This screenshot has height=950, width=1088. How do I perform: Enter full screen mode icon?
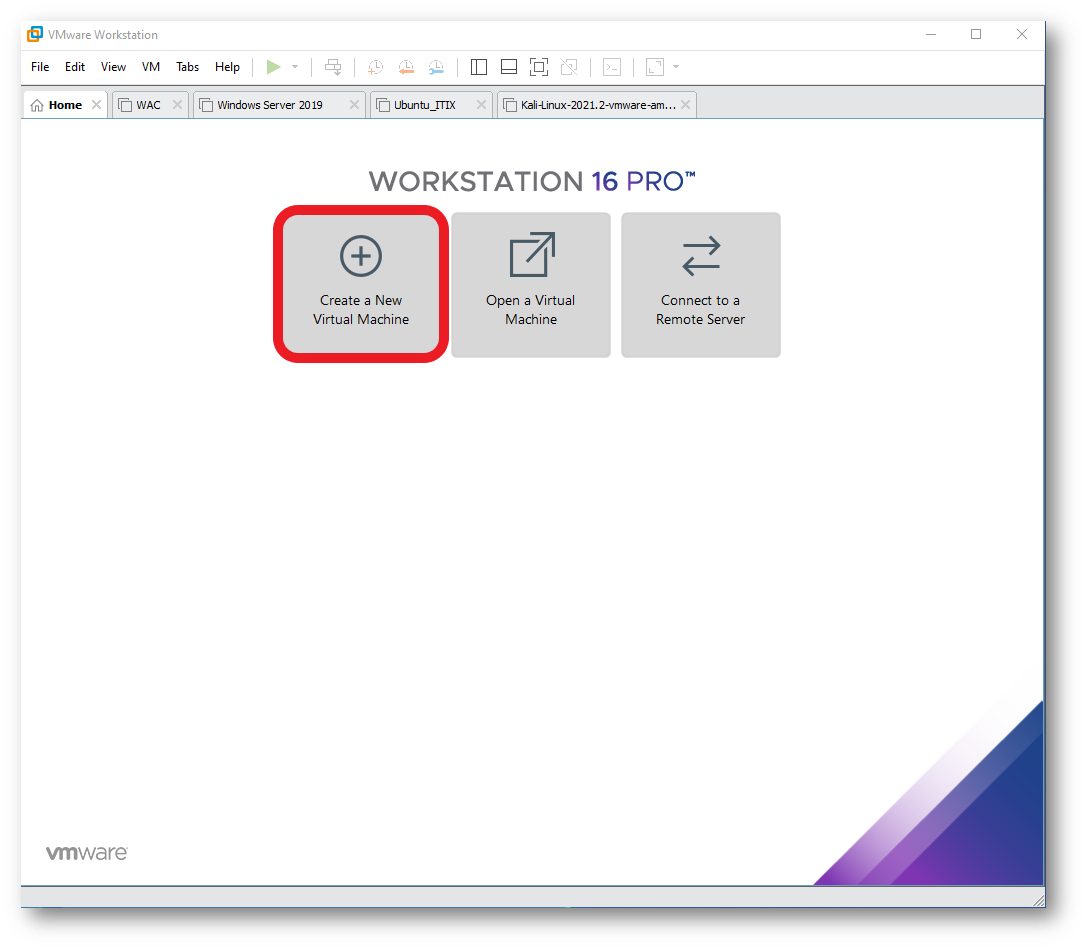[x=538, y=67]
